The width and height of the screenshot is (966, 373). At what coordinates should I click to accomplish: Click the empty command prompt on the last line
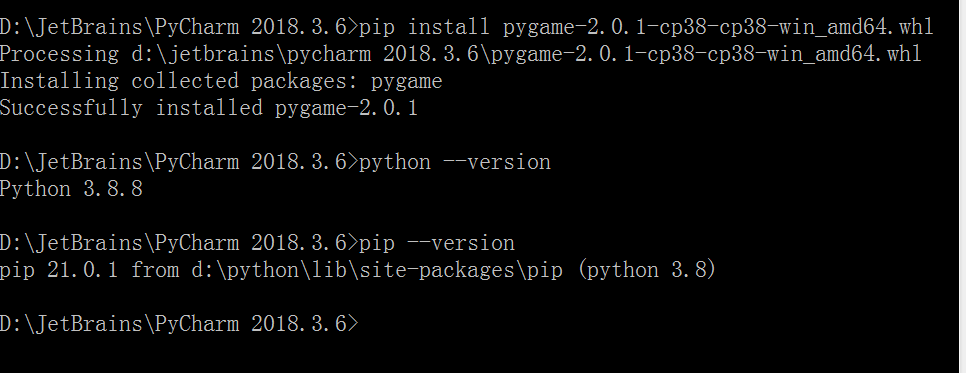[179, 324]
